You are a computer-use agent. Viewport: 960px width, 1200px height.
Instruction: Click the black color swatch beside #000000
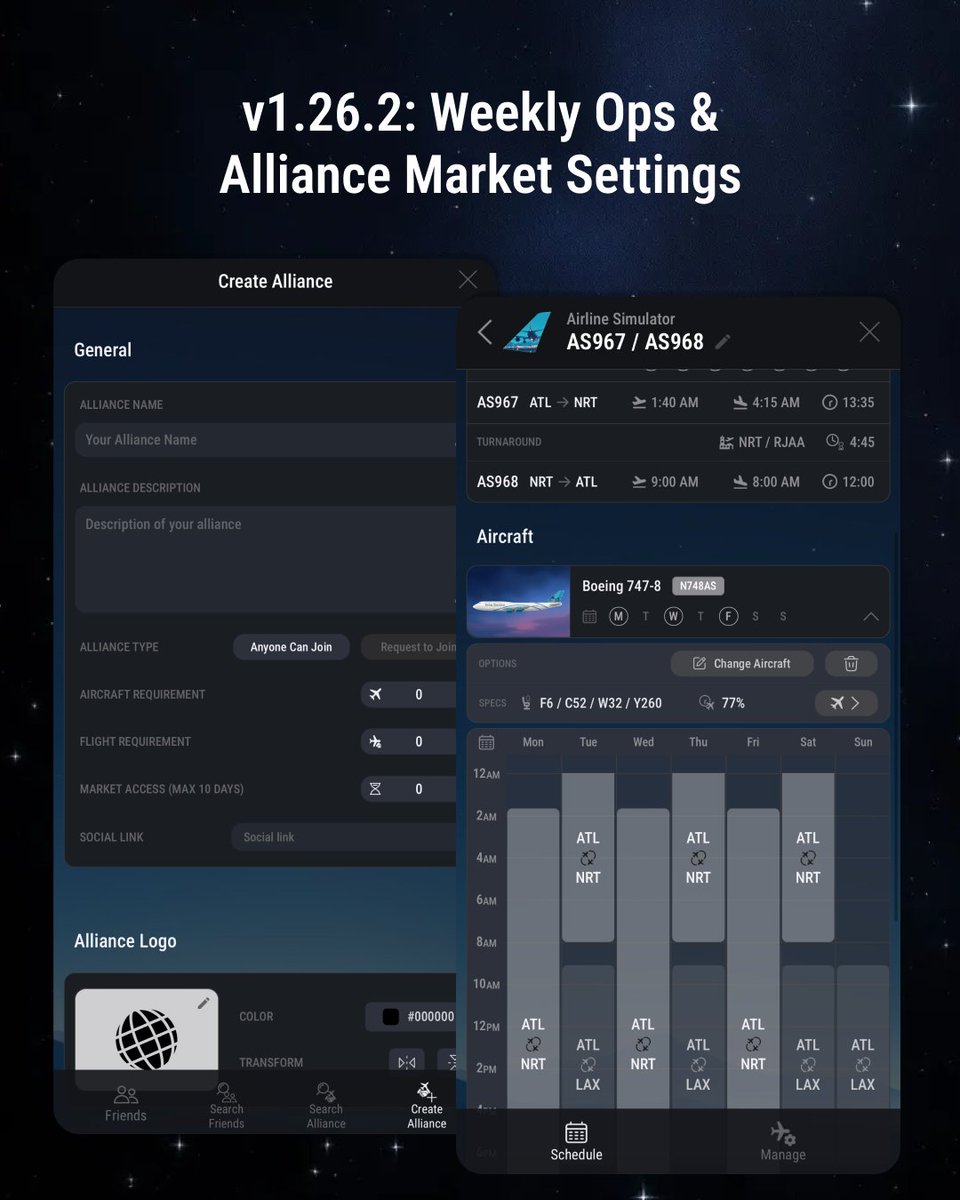(391, 1017)
